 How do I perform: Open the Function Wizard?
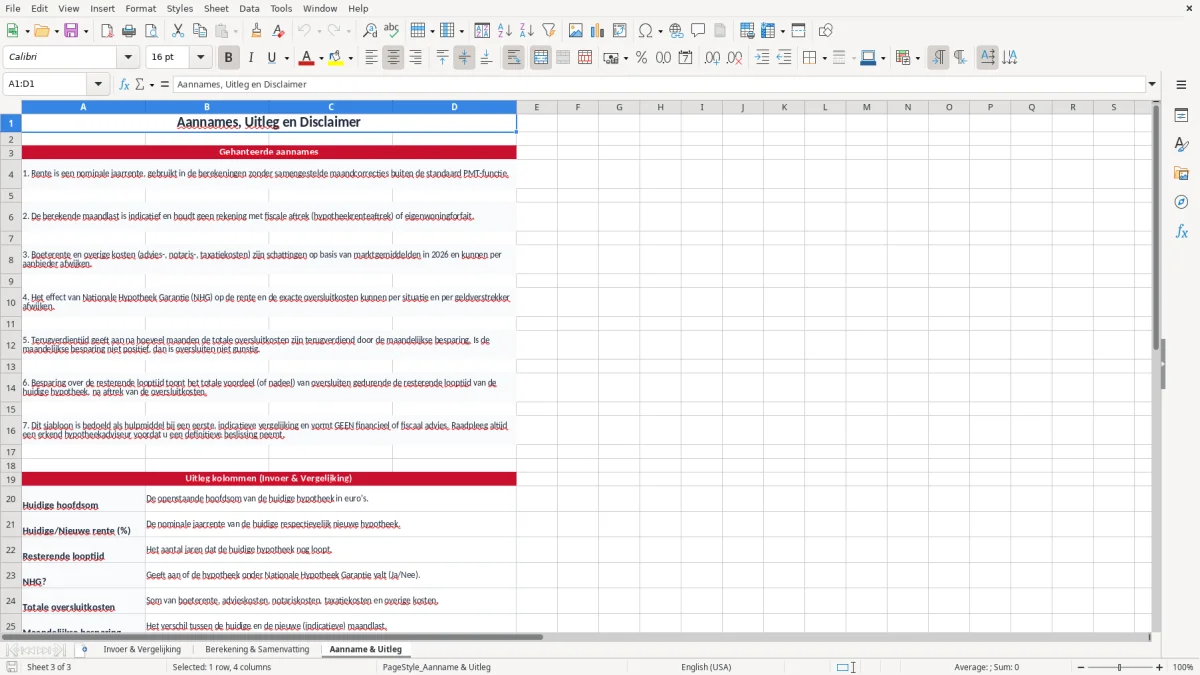(x=124, y=85)
